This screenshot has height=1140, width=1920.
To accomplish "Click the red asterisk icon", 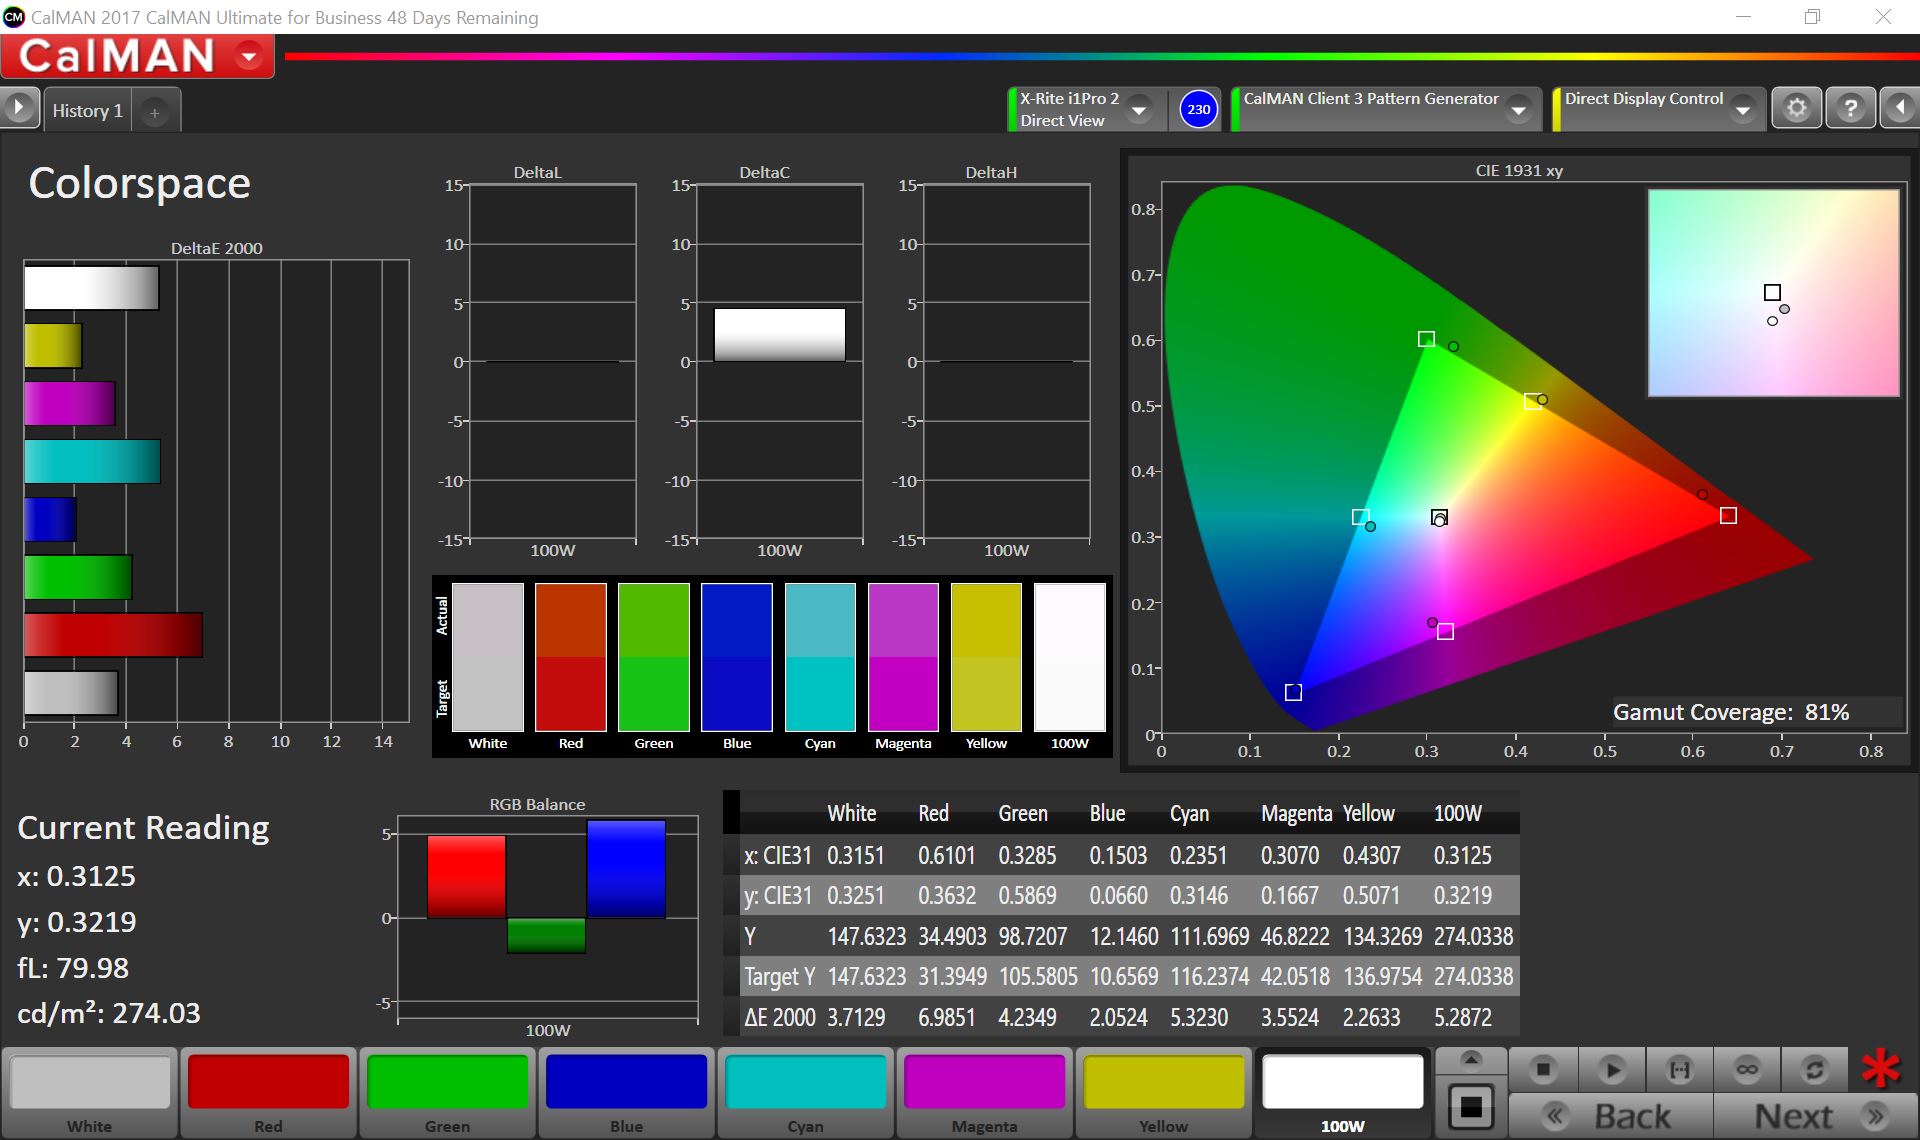I will coord(1880,1069).
